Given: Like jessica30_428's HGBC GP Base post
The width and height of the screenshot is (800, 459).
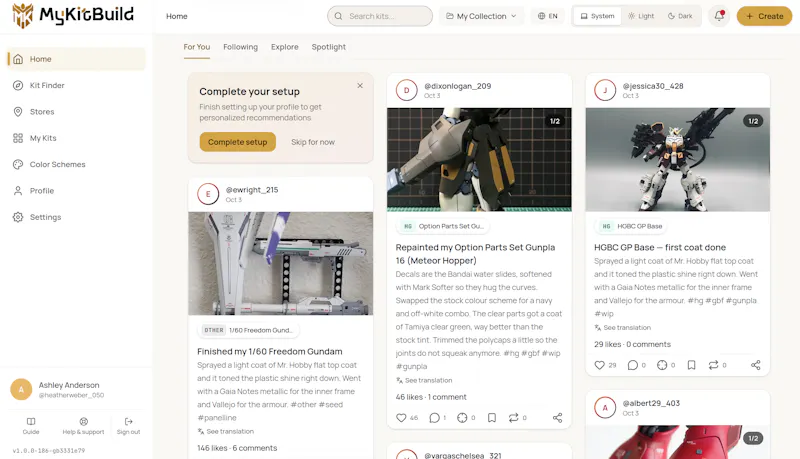Looking at the screenshot, I should coord(599,365).
